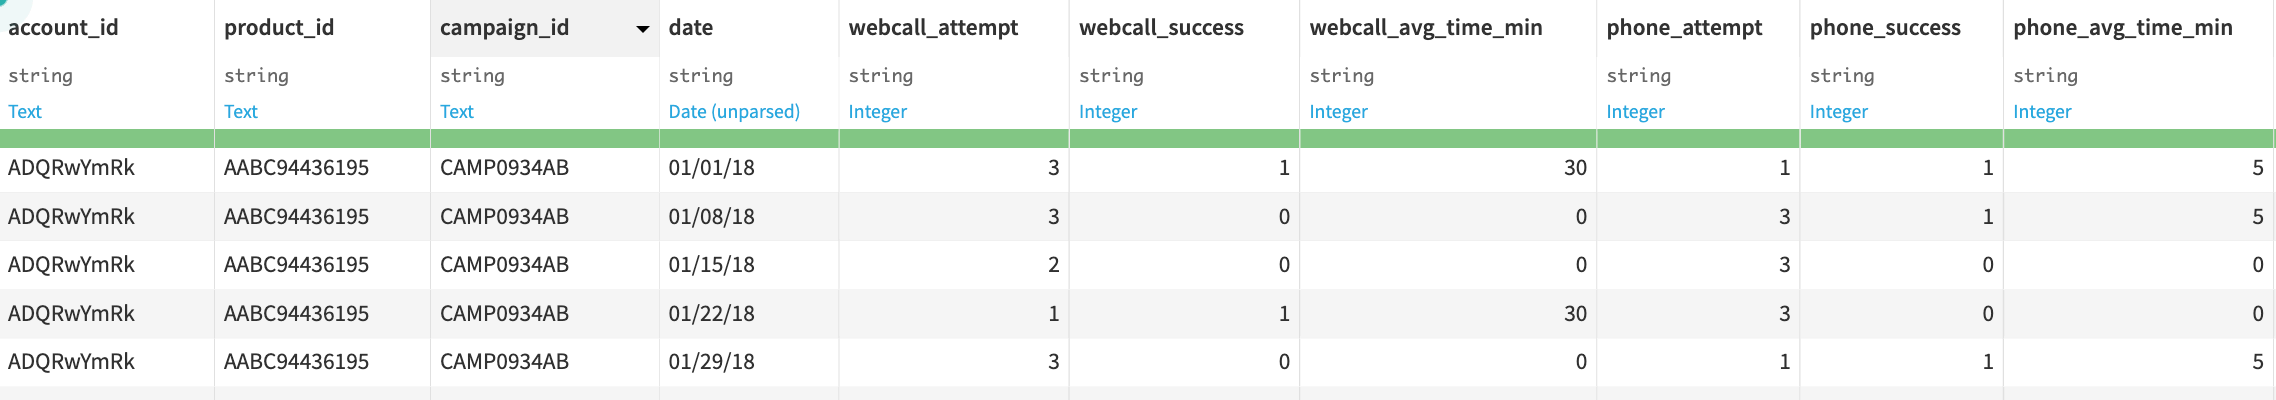Image resolution: width=2276 pixels, height=400 pixels.
Task: Select CAMP0934AB cell in the 01/15/18 row
Action: point(505,265)
